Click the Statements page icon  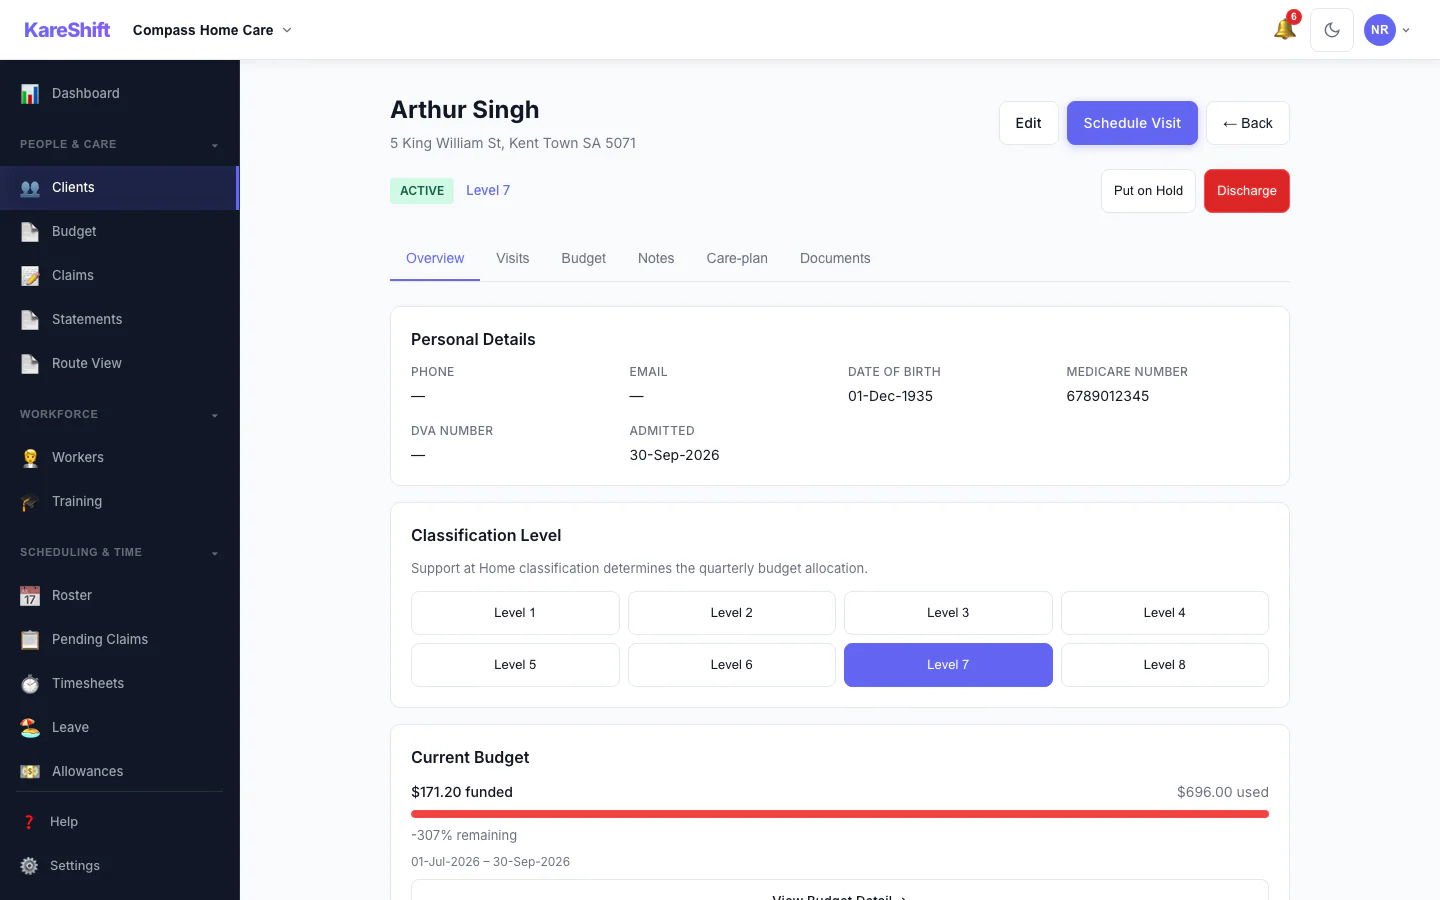(x=30, y=320)
